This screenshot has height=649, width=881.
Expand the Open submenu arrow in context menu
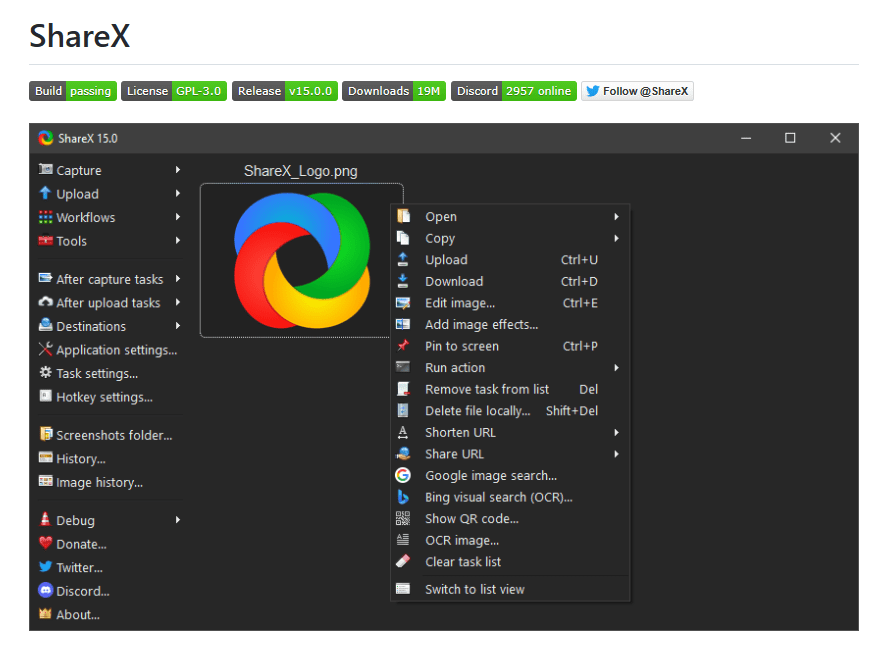click(616, 216)
